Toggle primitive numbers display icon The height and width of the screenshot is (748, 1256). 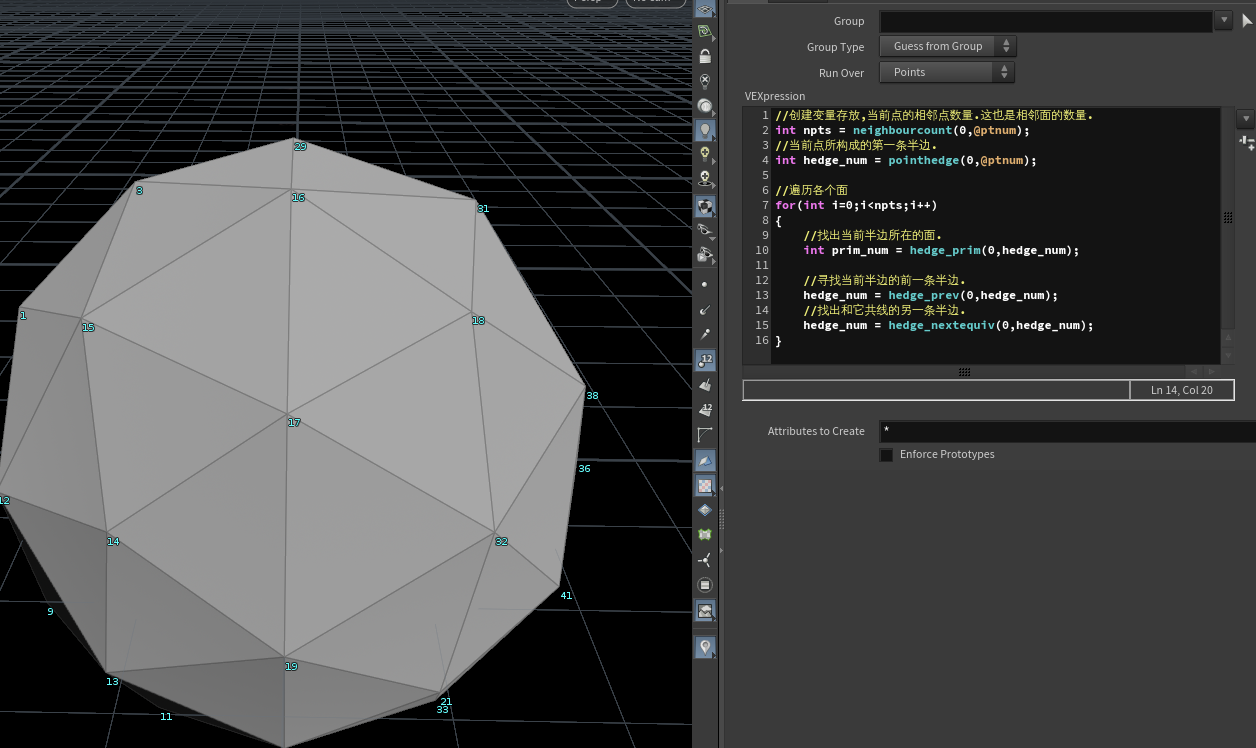point(705,409)
